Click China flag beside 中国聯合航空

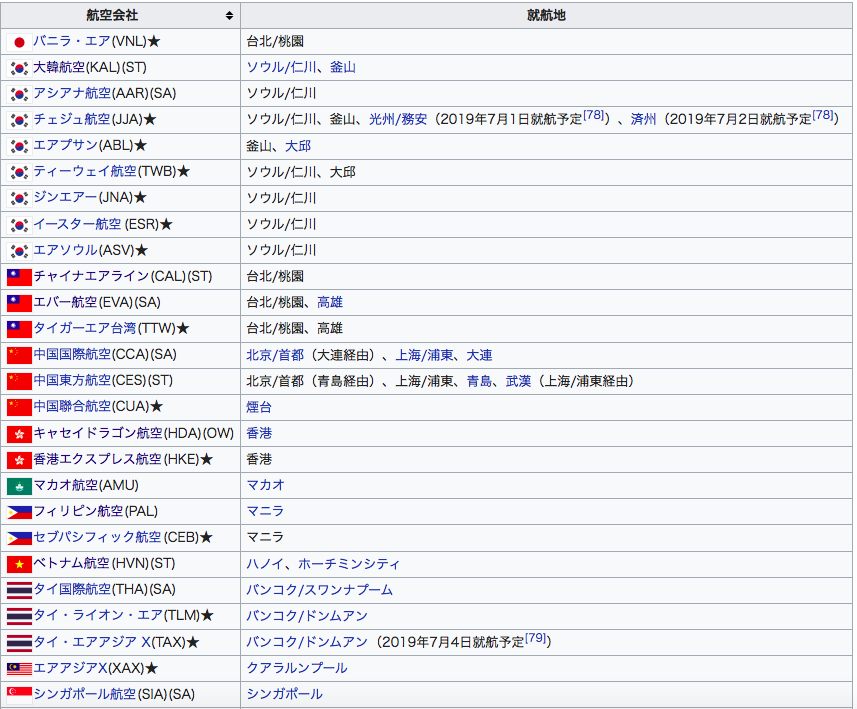pos(19,407)
